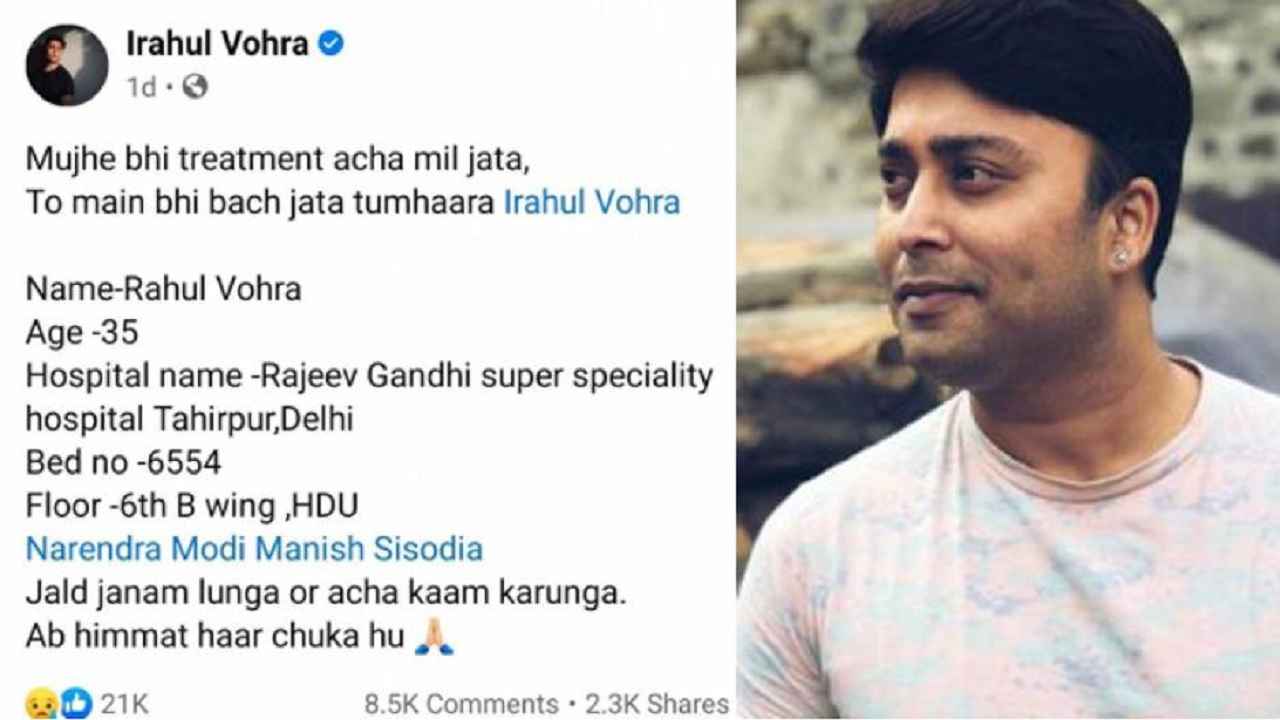This screenshot has height=720, width=1280.
Task: Open the Manish Sisodia tagged link
Action: click(369, 549)
